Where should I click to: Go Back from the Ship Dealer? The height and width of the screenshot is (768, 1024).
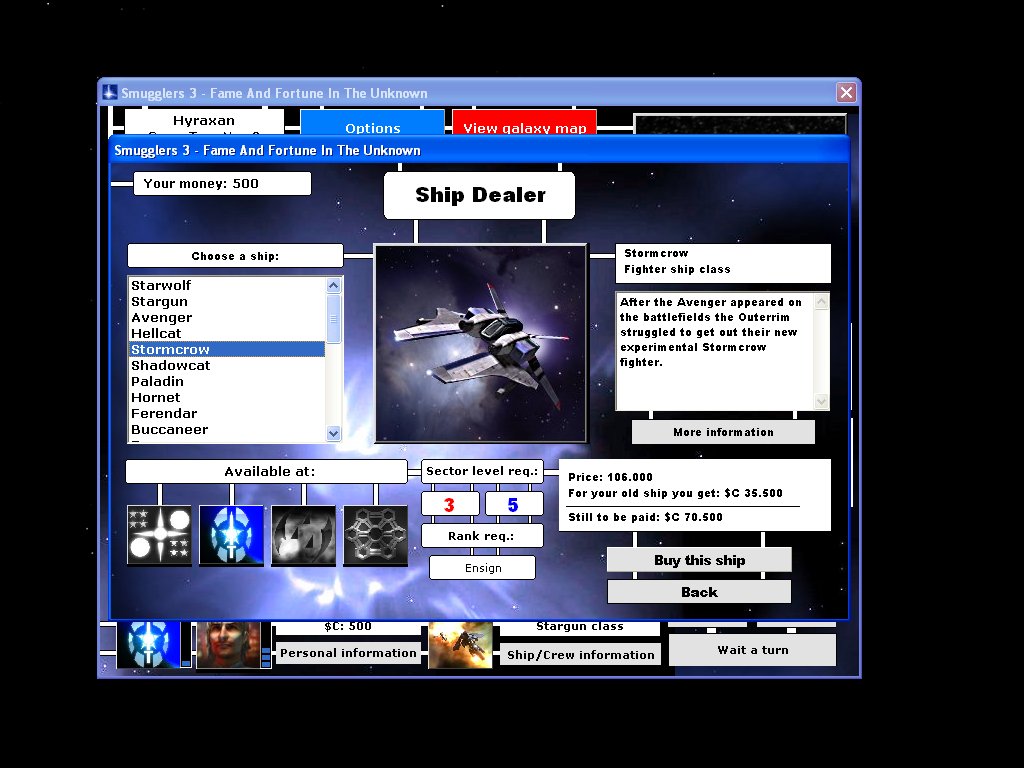(x=699, y=592)
